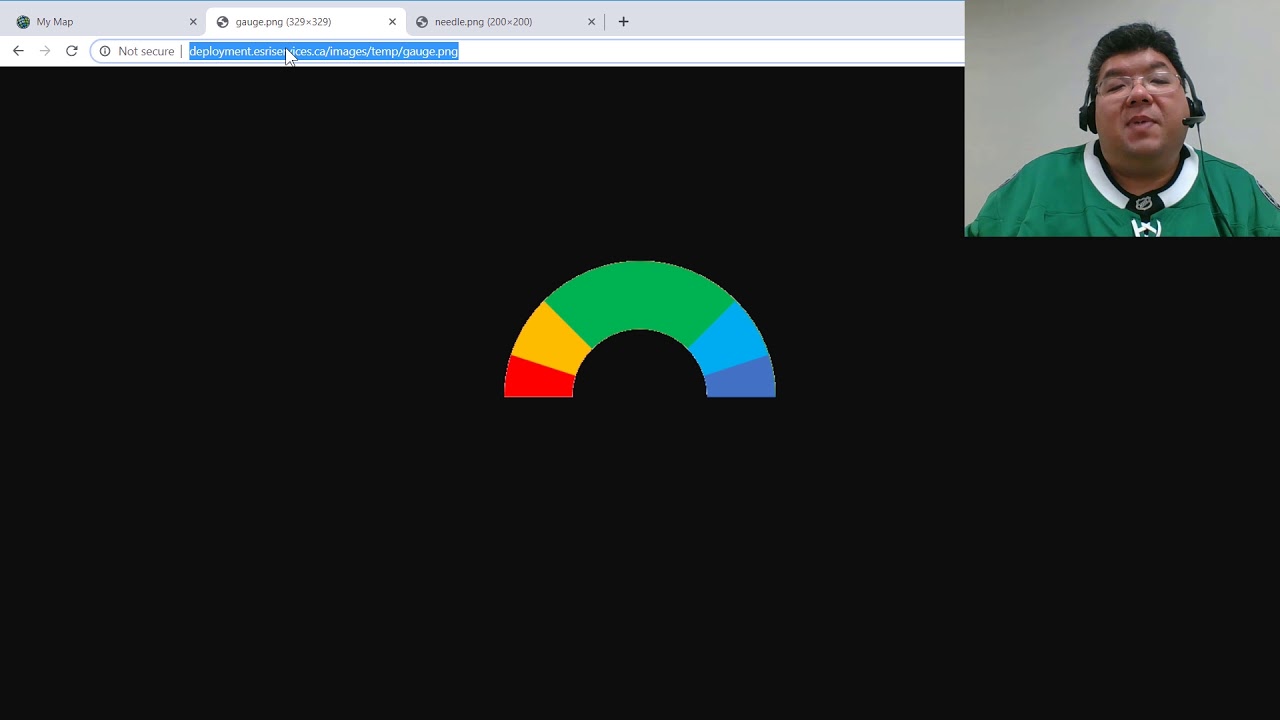Screen dimensions: 1280x720
Task: Click the Not secure info icon
Action: pos(105,51)
